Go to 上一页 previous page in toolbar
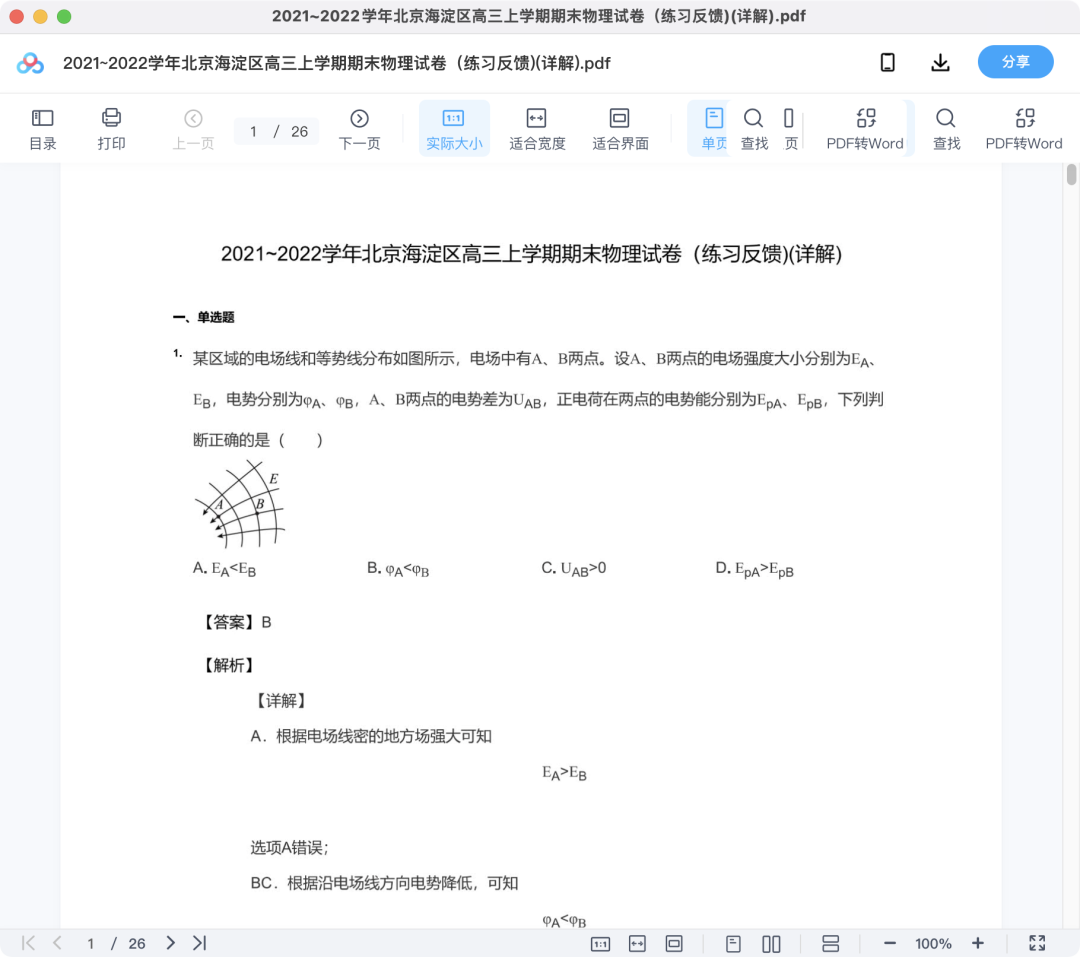This screenshot has height=957, width=1080. [x=194, y=129]
